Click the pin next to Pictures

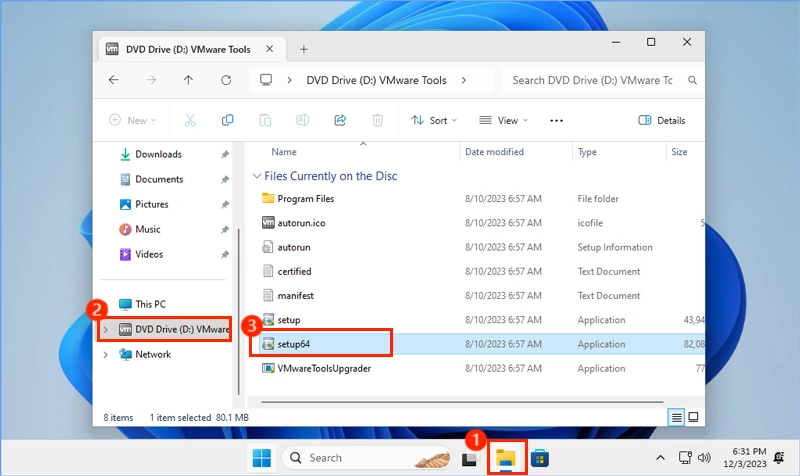coord(224,205)
